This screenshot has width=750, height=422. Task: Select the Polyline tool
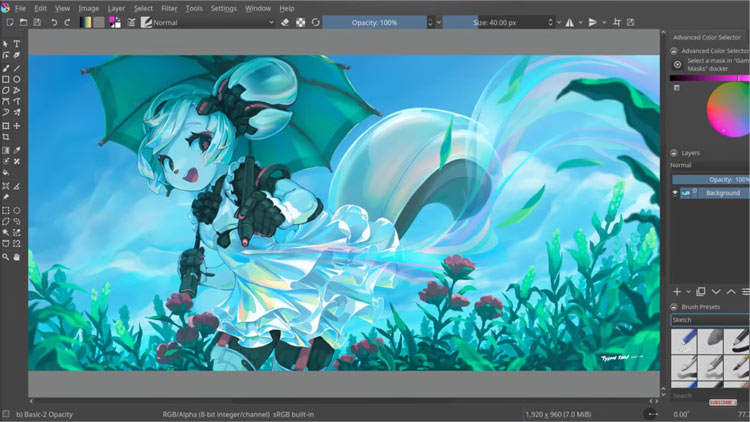click(17, 90)
